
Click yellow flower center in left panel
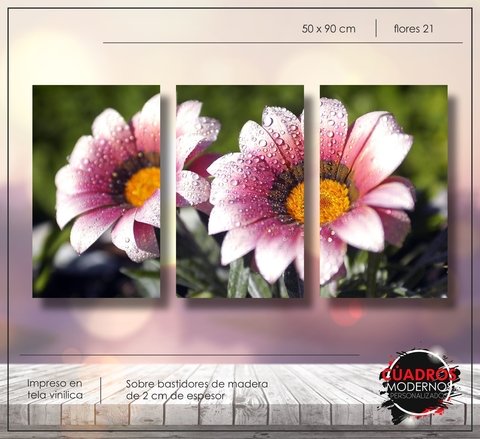(143, 187)
